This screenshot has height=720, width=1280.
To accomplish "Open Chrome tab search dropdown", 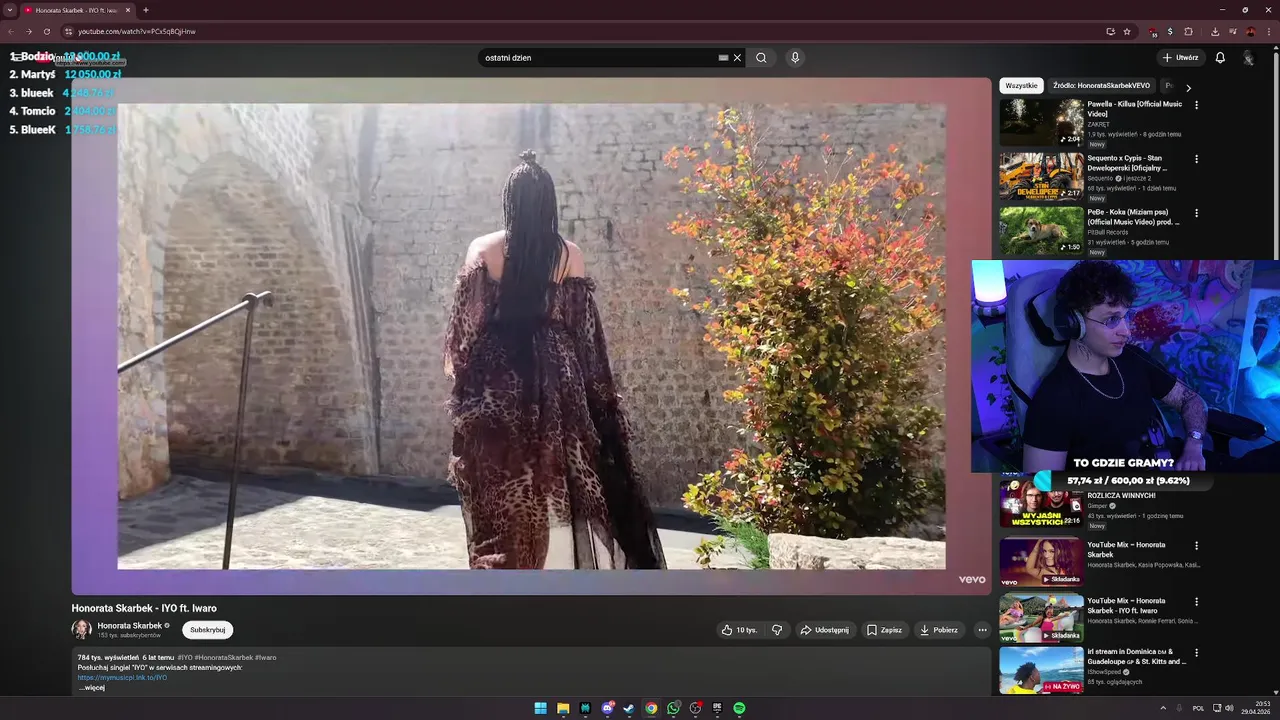I will tap(10, 10).
